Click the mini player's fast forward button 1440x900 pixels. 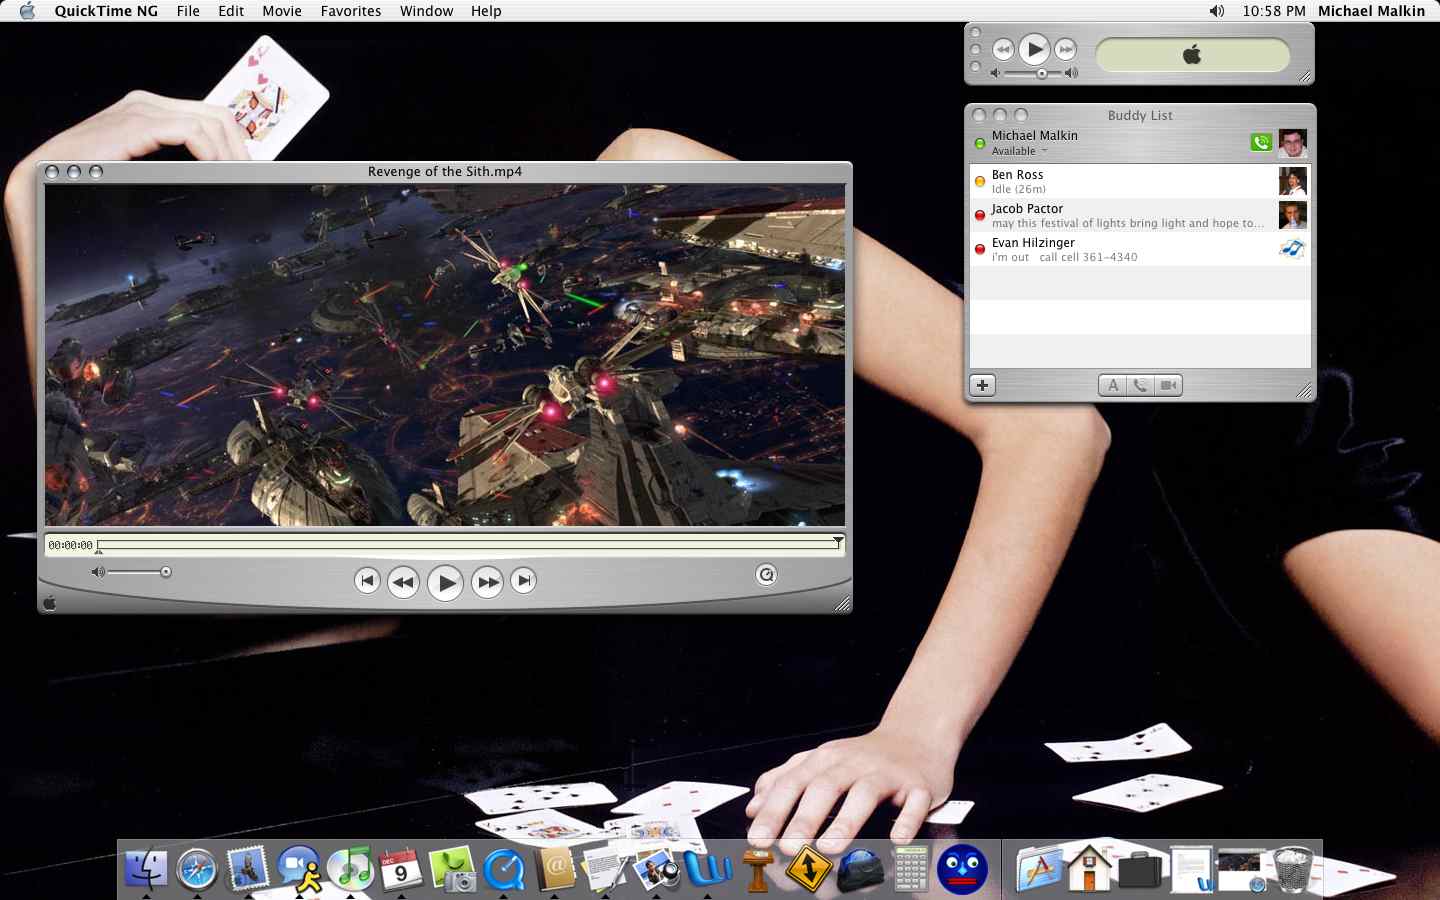[1066, 49]
